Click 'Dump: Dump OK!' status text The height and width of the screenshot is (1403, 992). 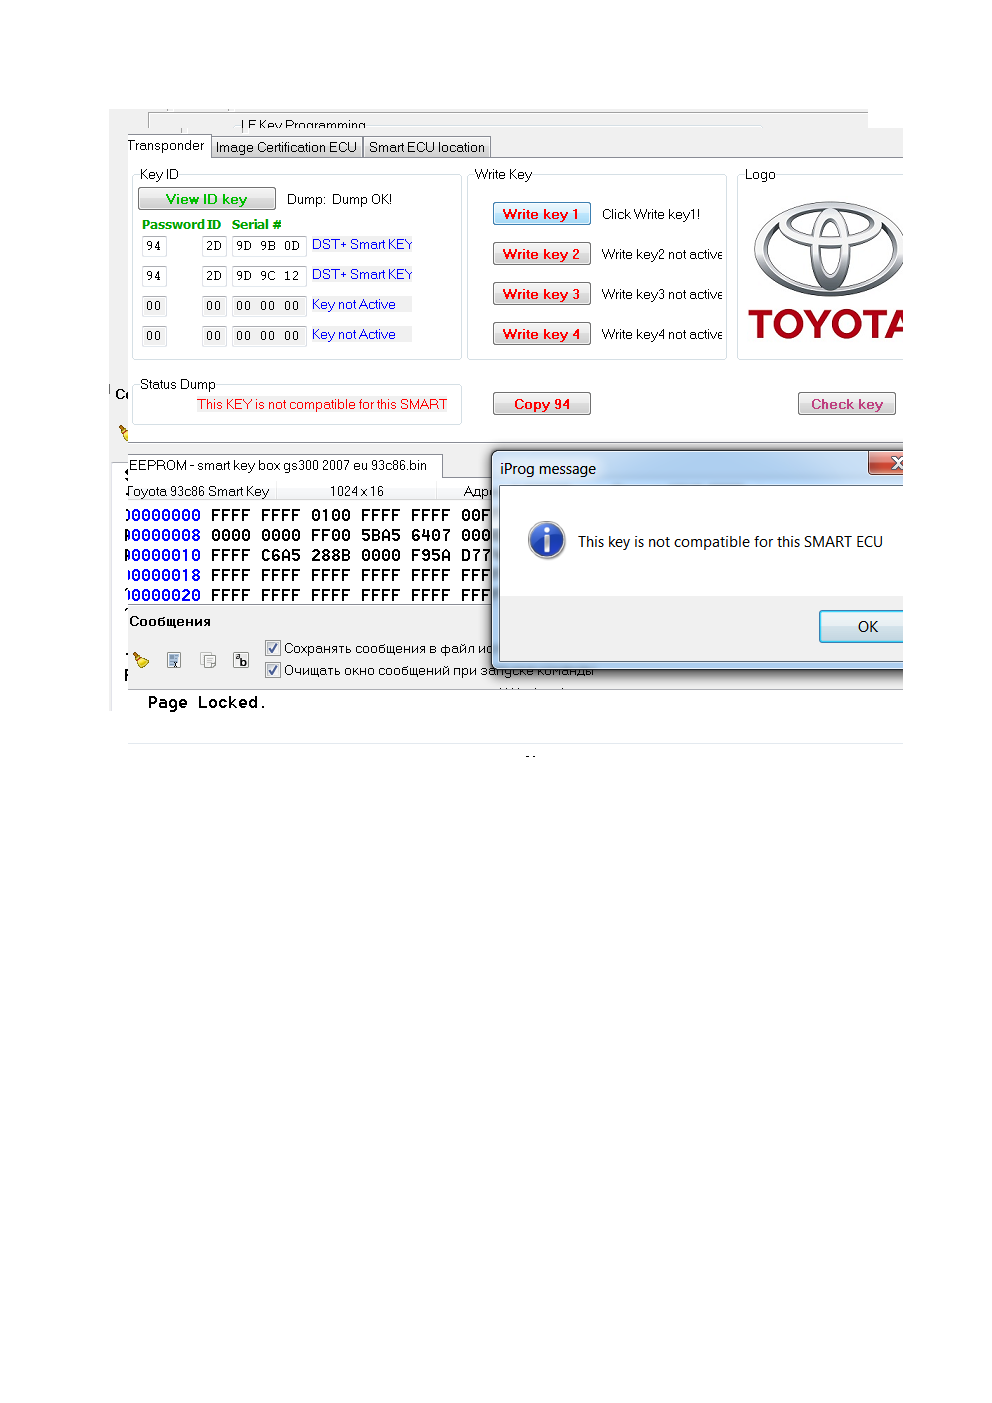coord(340,199)
